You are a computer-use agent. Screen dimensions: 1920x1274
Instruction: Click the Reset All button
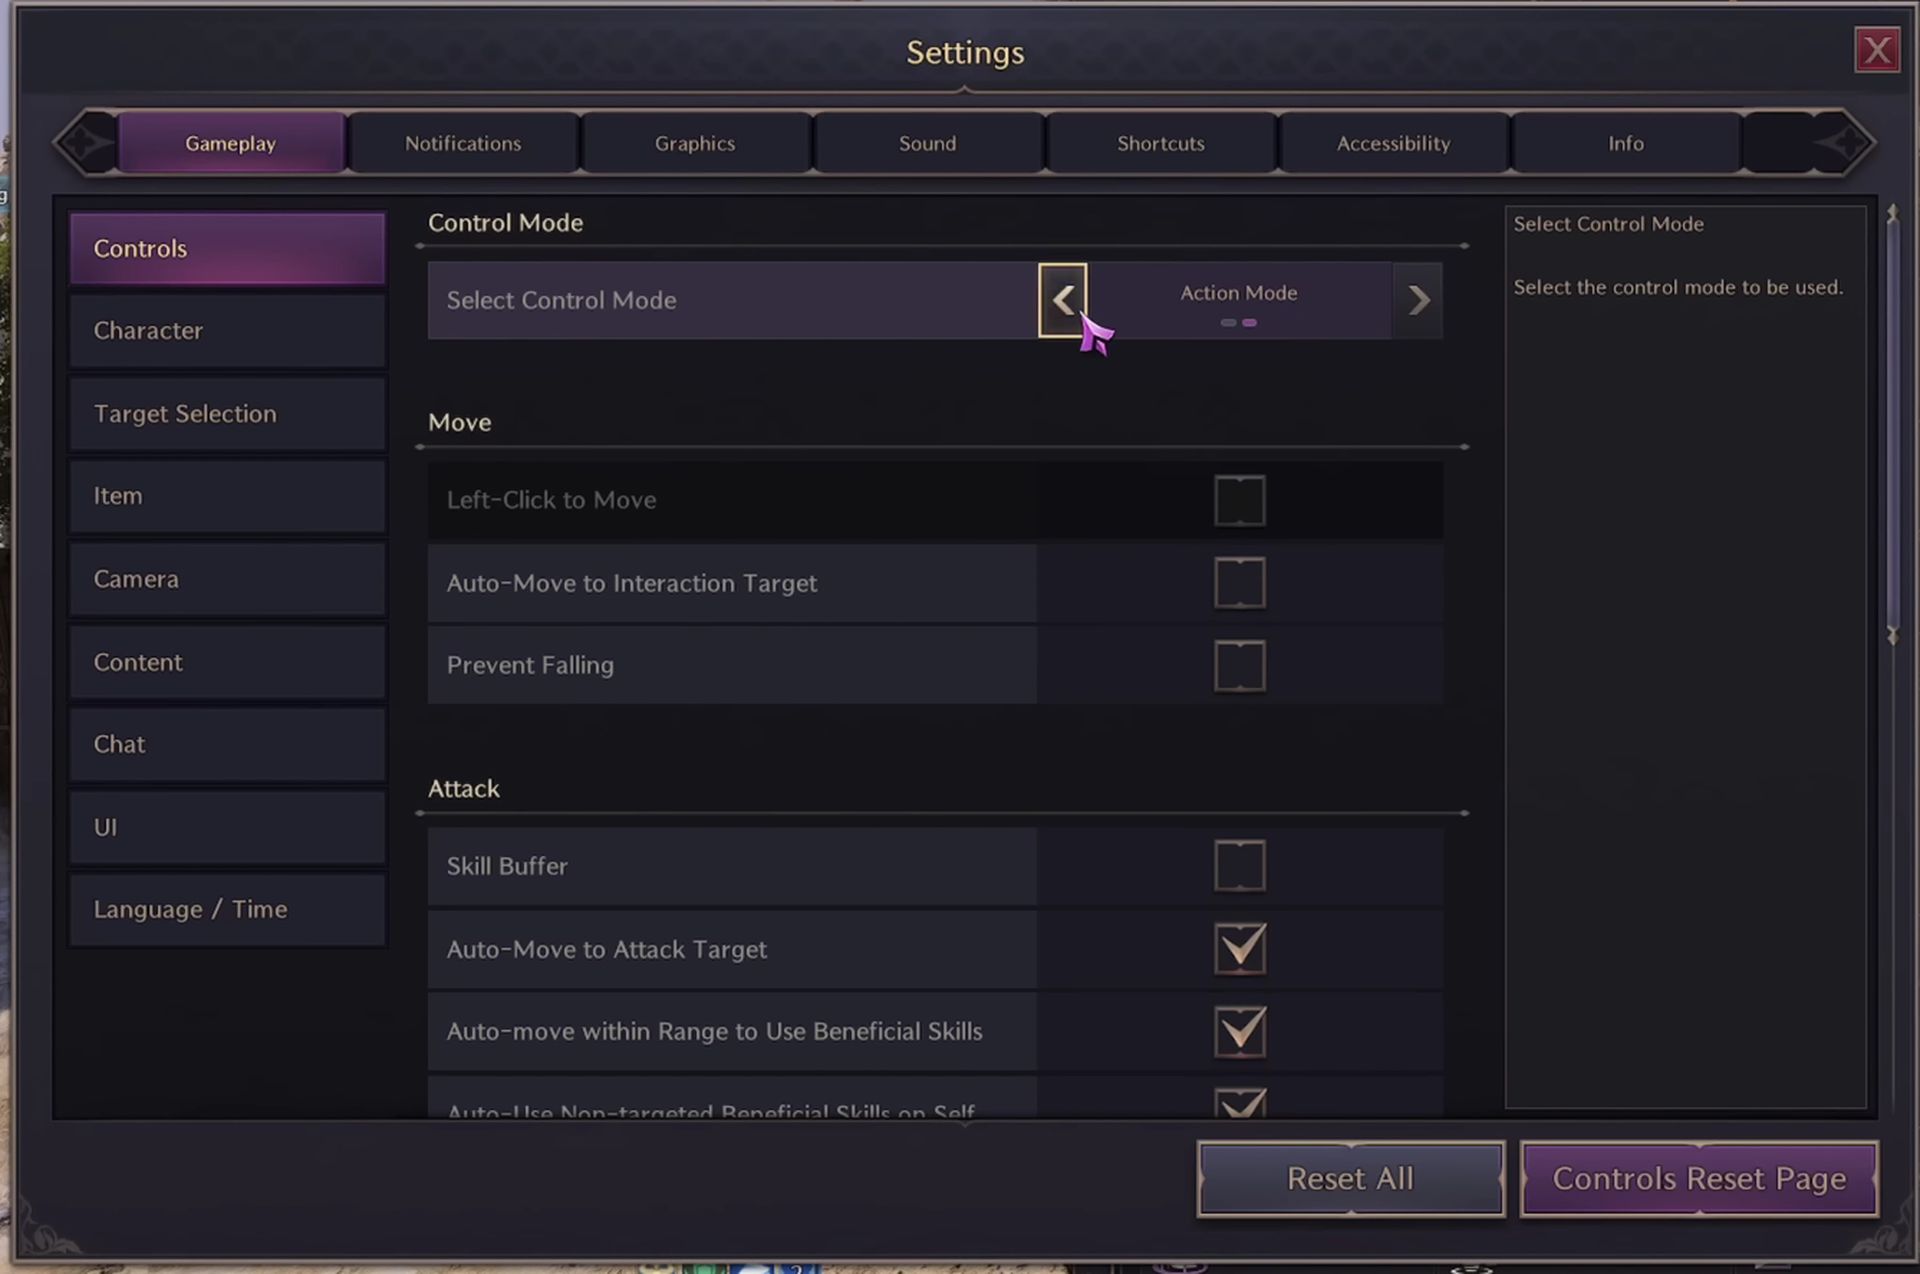[x=1350, y=1179]
